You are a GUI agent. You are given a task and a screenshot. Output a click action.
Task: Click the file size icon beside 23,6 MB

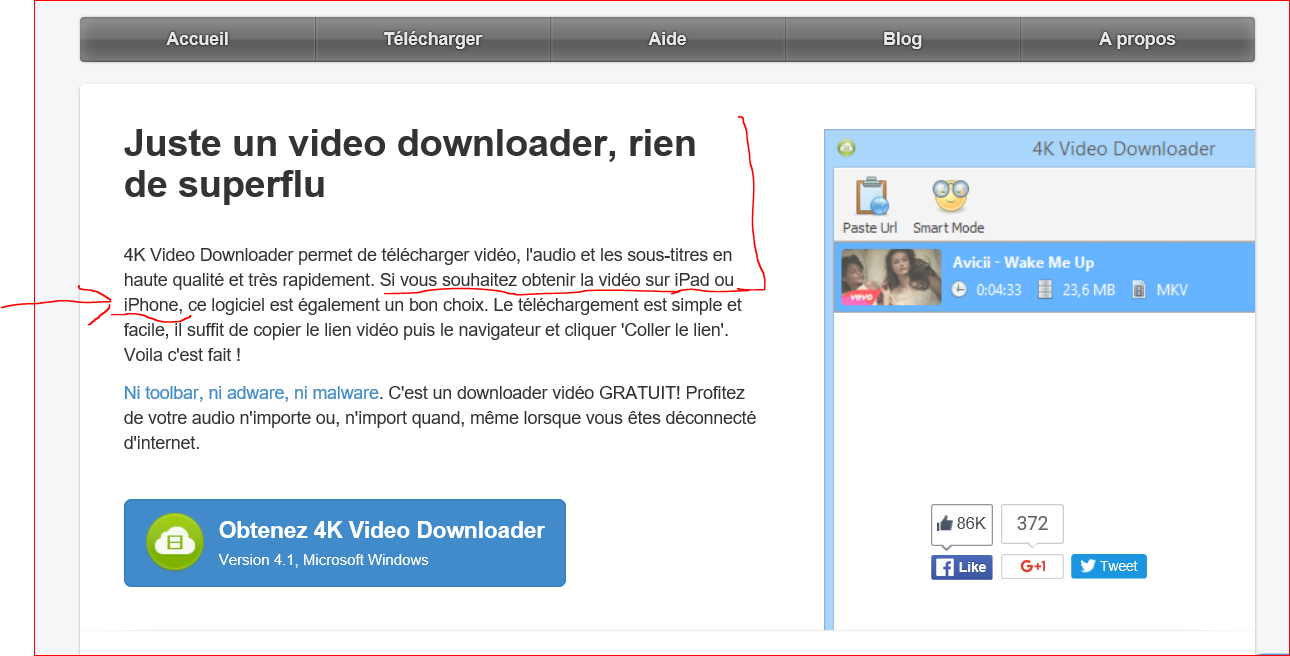[x=1046, y=290]
